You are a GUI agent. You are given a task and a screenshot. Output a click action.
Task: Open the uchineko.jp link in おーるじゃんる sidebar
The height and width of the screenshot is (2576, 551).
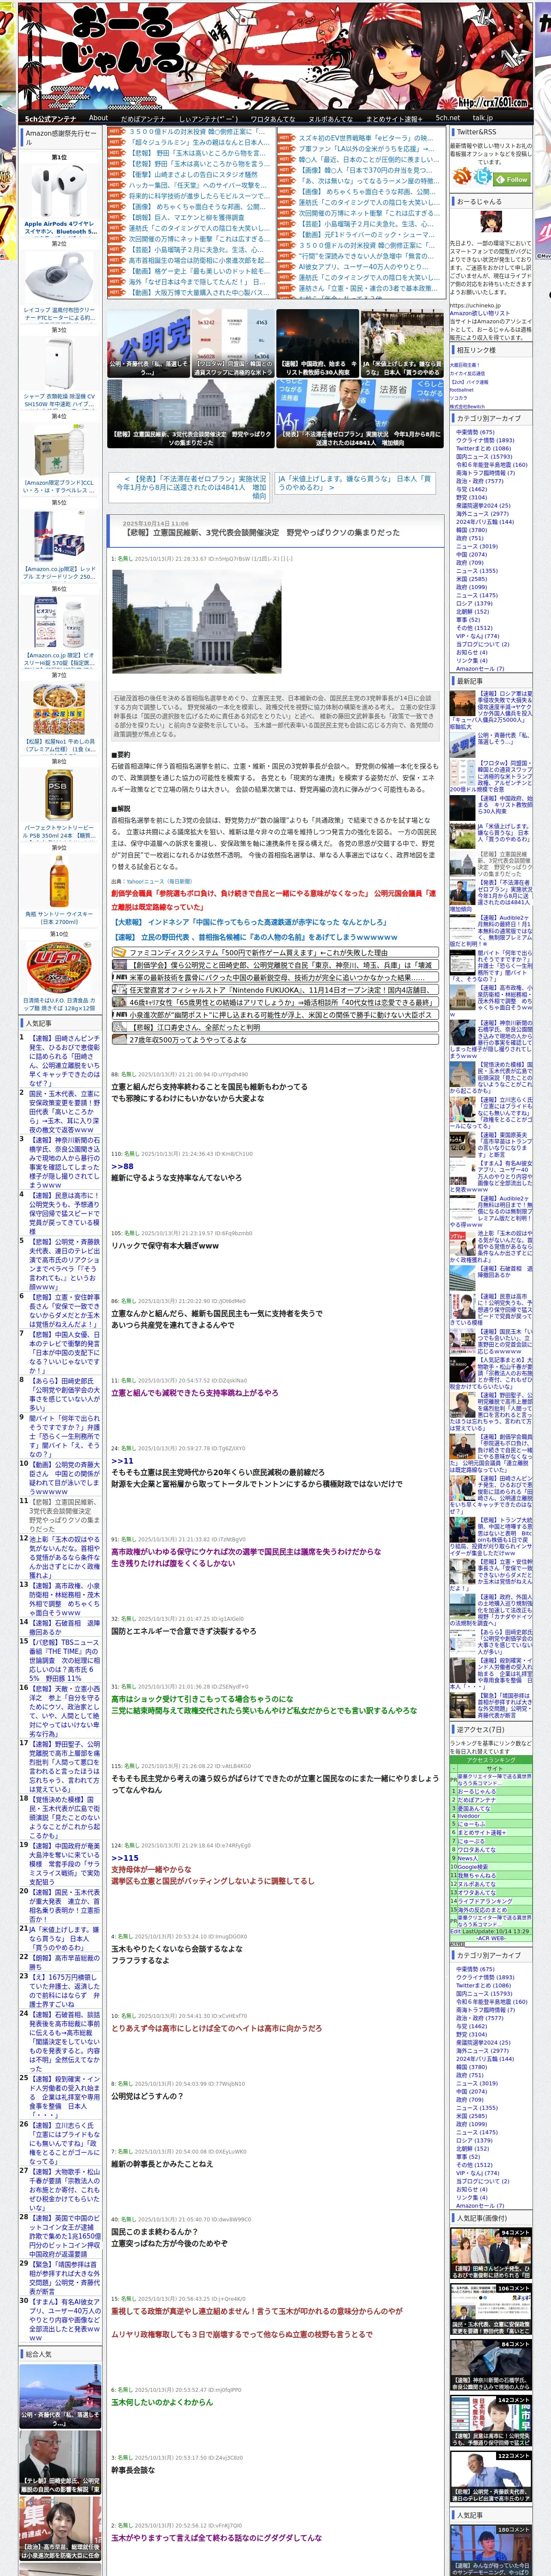pos(475,305)
